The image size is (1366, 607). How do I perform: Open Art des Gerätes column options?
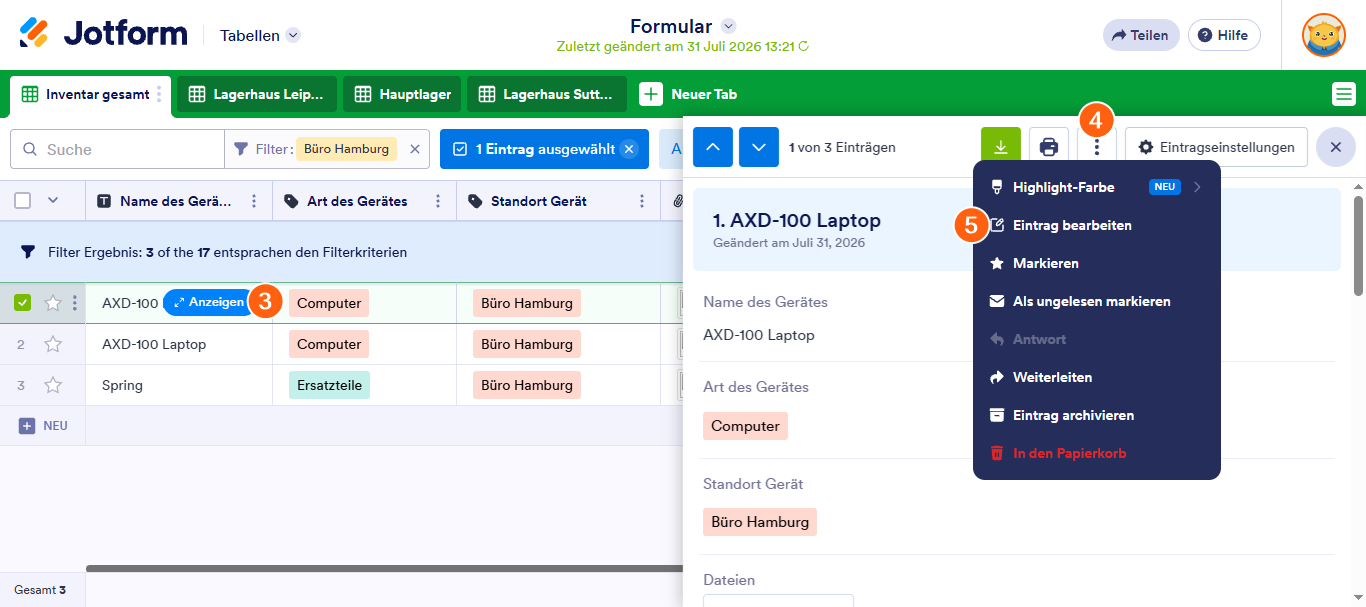point(438,201)
